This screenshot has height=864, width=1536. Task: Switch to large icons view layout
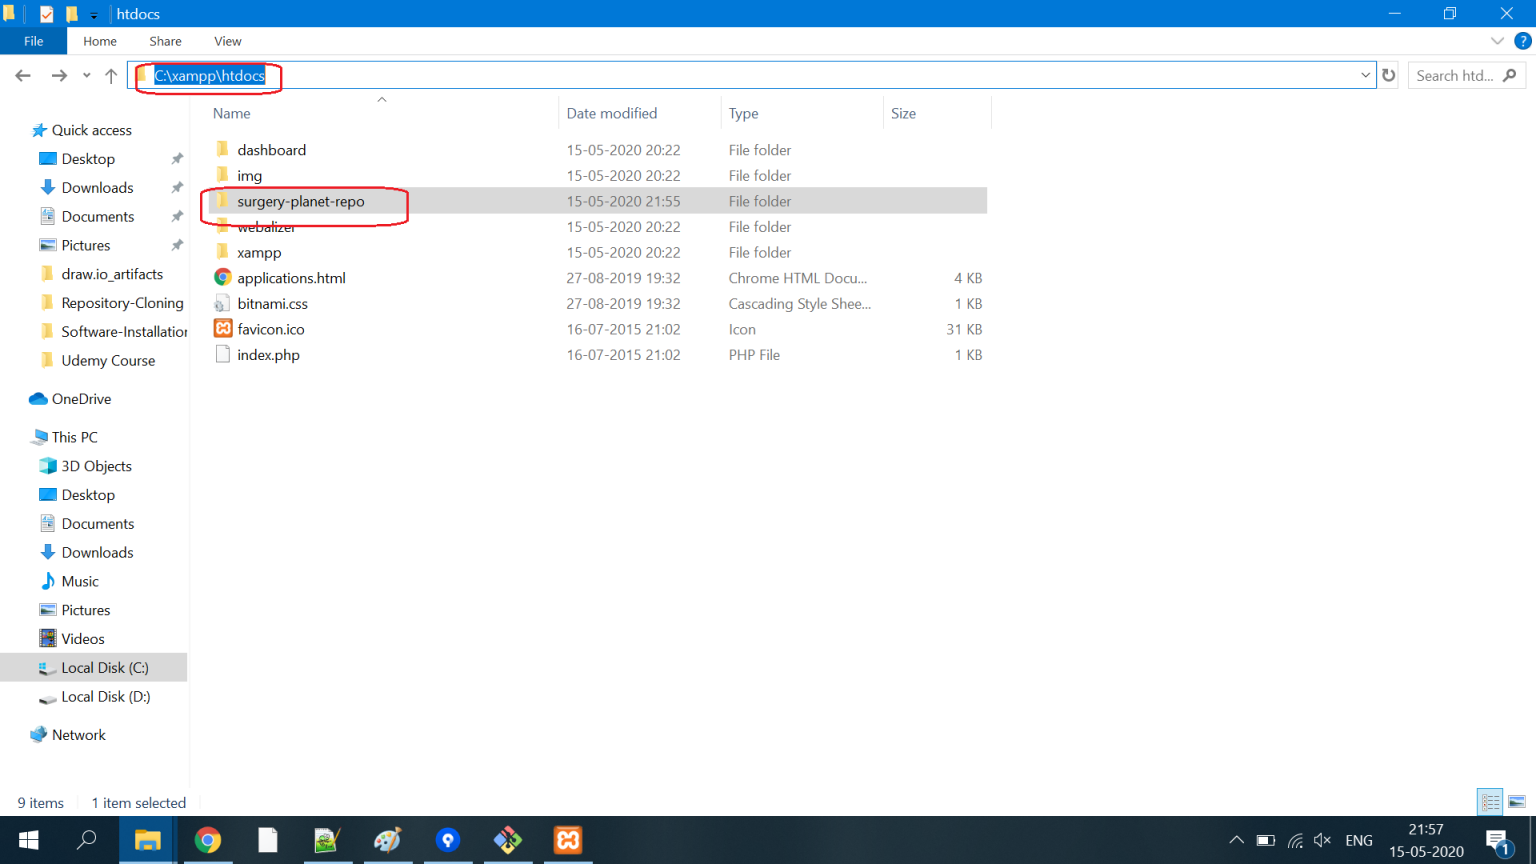coord(1517,802)
